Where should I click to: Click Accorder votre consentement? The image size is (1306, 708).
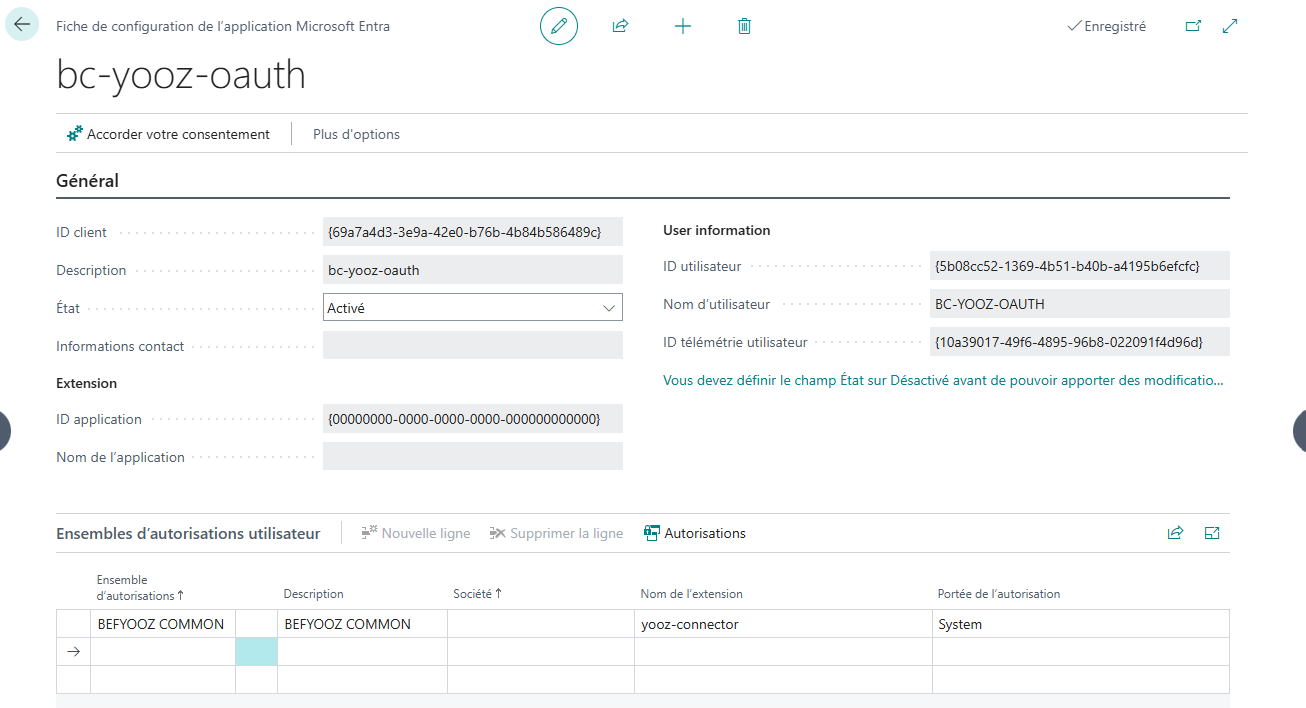tap(168, 134)
